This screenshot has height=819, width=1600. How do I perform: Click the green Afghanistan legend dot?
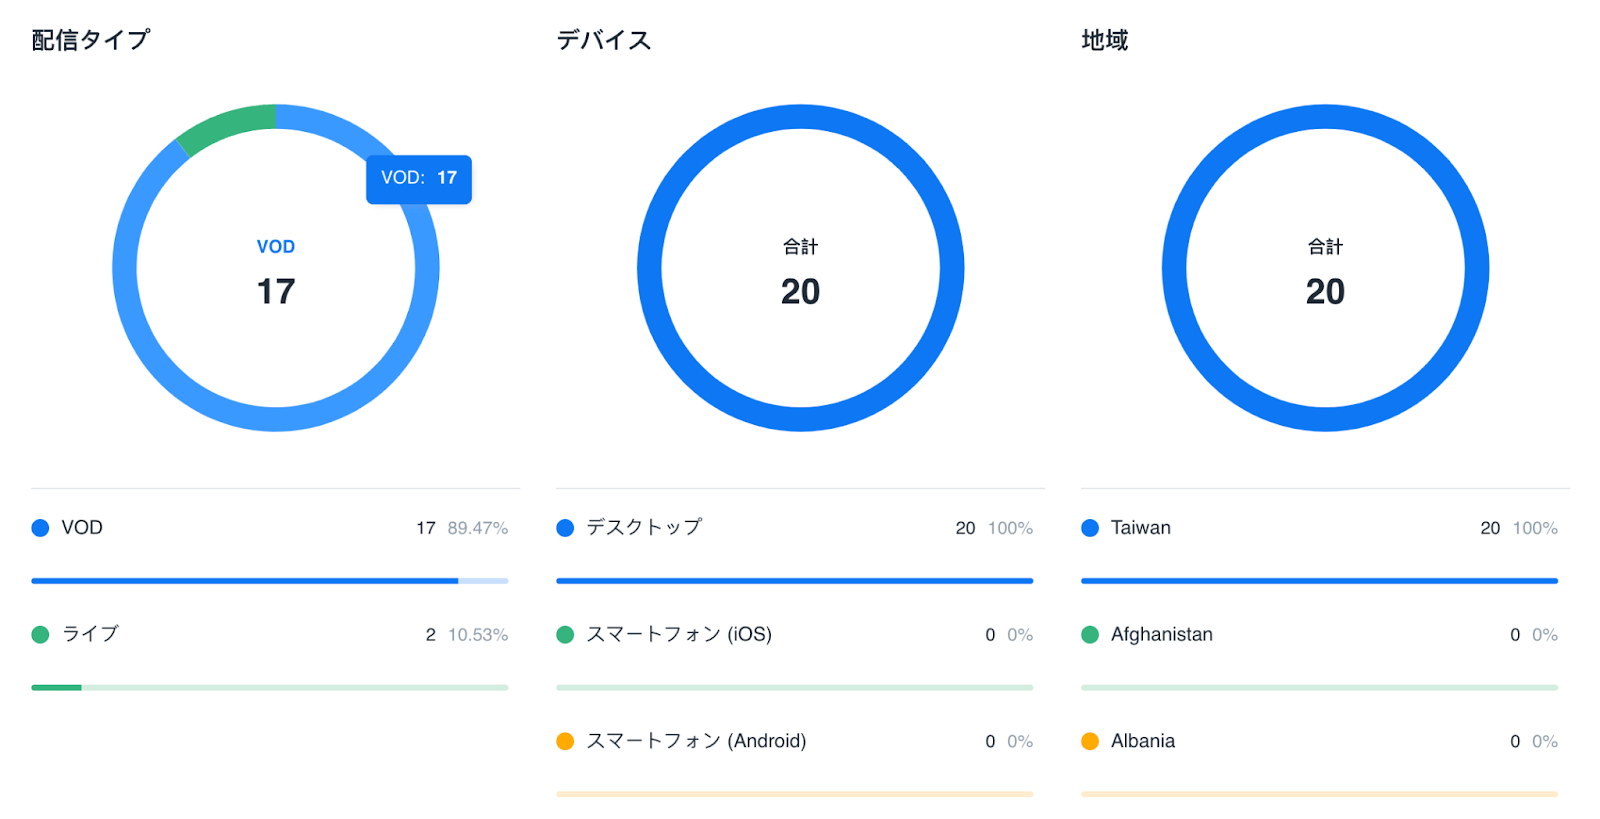coord(1090,635)
